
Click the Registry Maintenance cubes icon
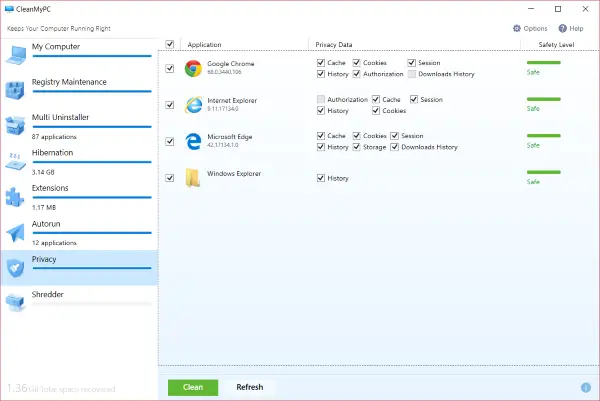[15, 90]
